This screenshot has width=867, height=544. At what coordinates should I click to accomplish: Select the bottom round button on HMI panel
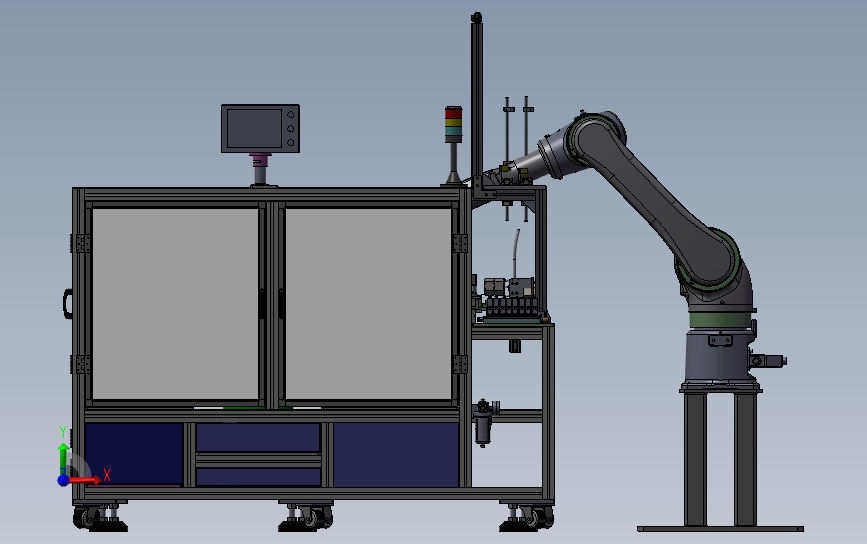291,143
